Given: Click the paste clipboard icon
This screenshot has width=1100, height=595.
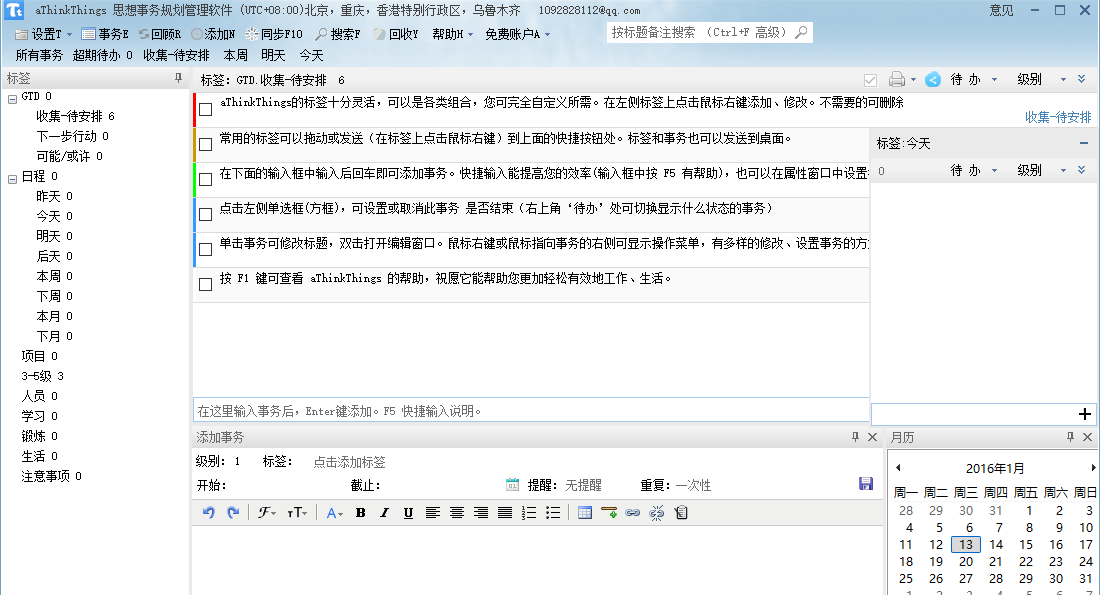Looking at the screenshot, I should [x=680, y=513].
